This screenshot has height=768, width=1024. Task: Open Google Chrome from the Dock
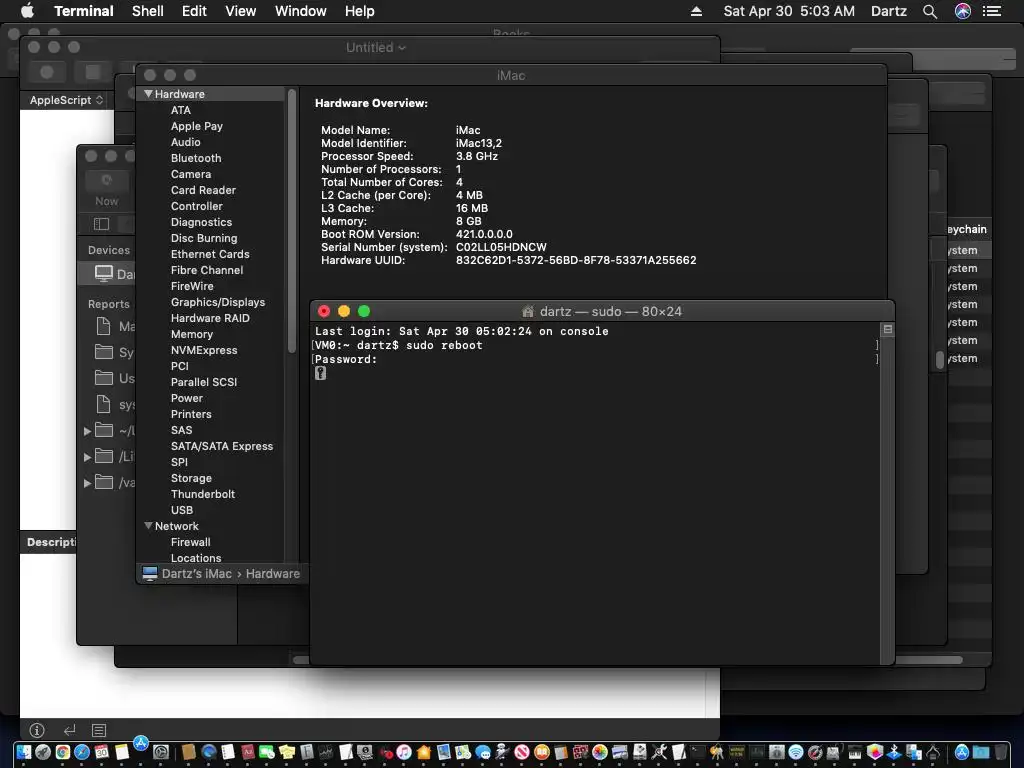(63, 752)
